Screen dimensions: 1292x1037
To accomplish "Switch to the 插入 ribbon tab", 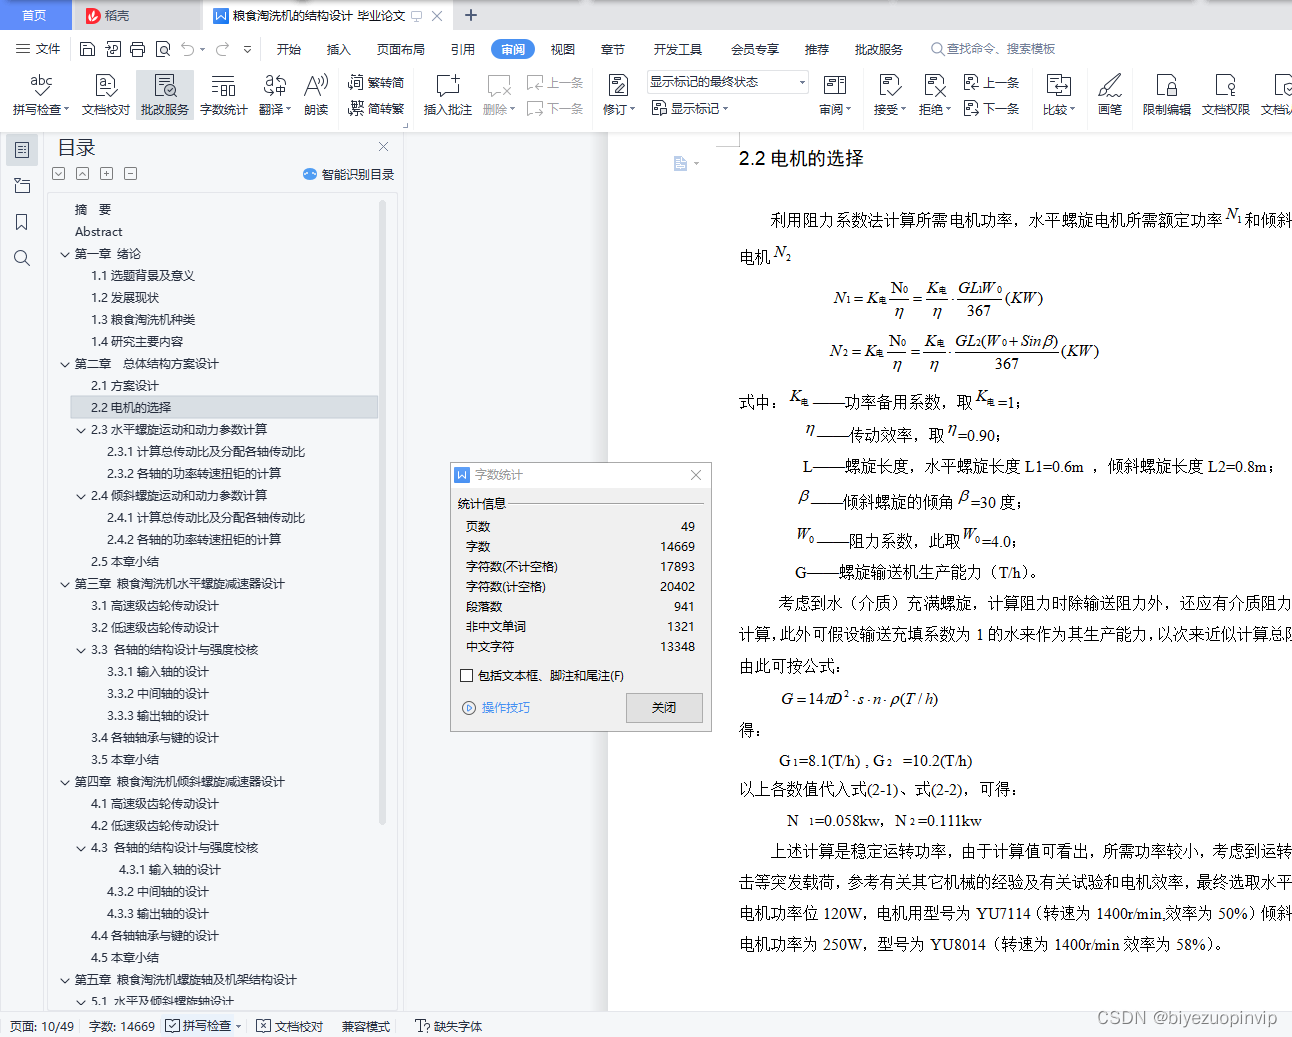I will [x=339, y=49].
